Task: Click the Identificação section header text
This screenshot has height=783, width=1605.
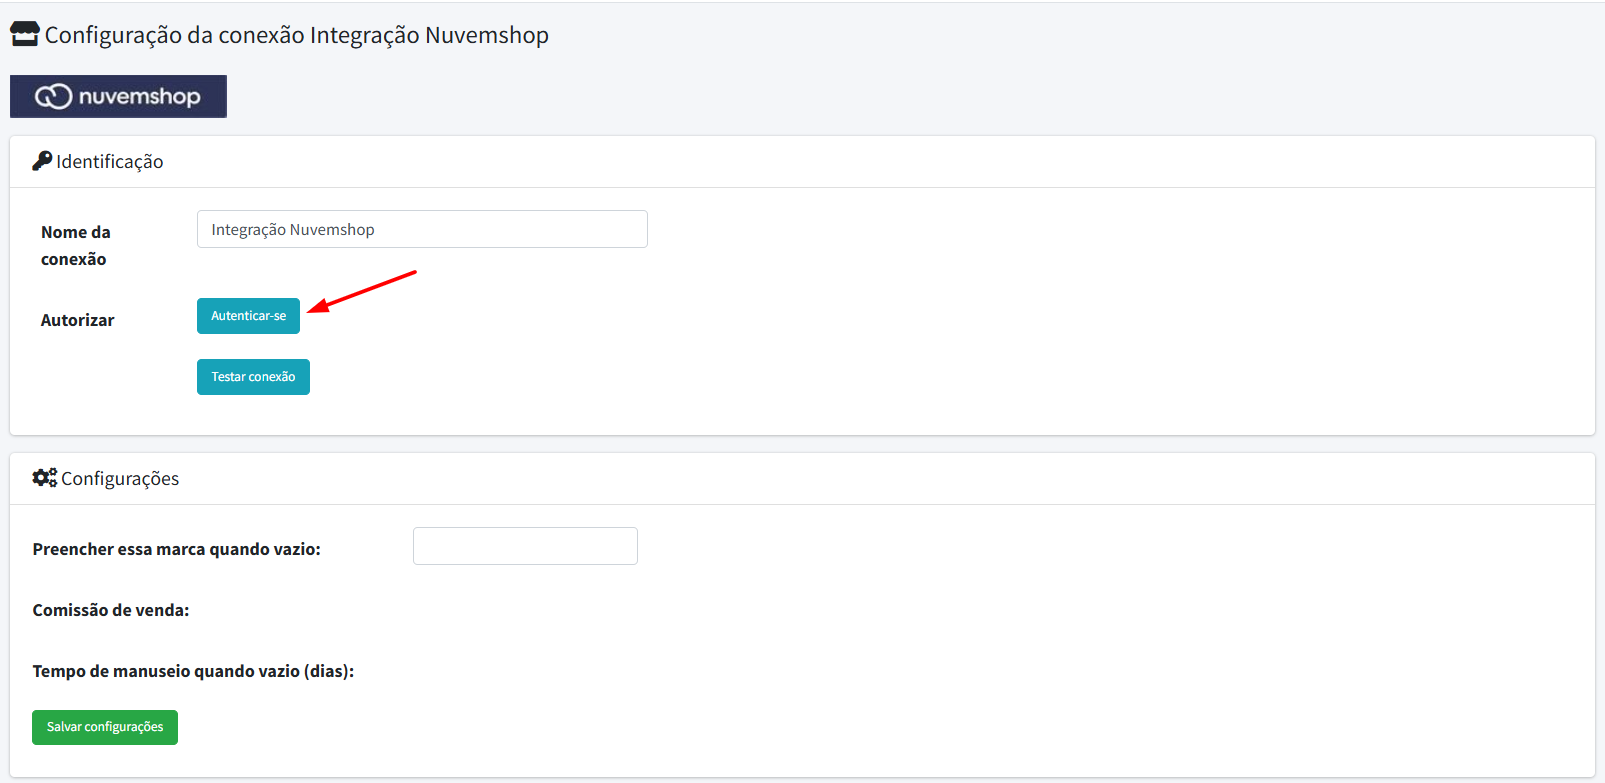Action: click(110, 161)
